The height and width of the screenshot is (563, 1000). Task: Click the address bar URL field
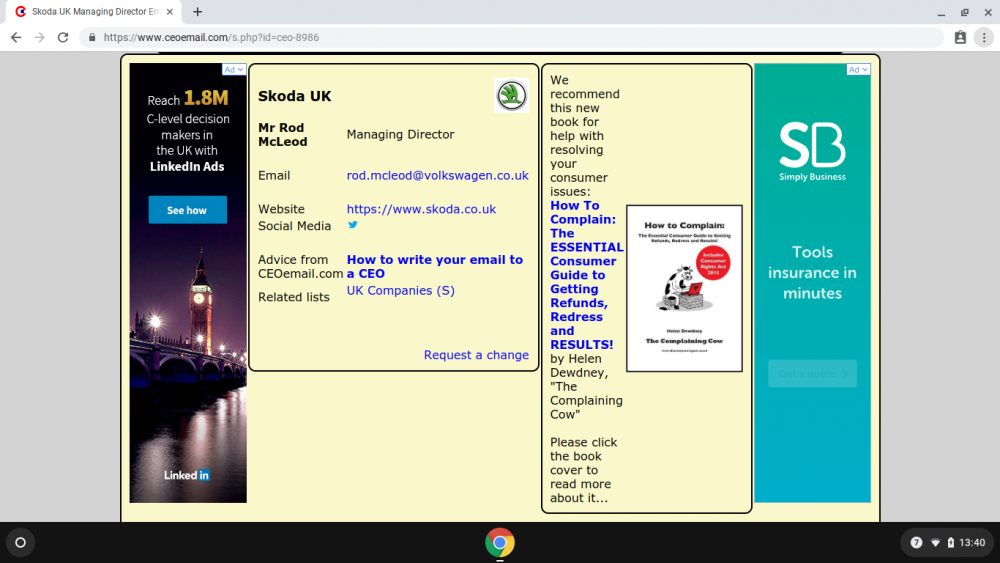pyautogui.click(x=511, y=38)
